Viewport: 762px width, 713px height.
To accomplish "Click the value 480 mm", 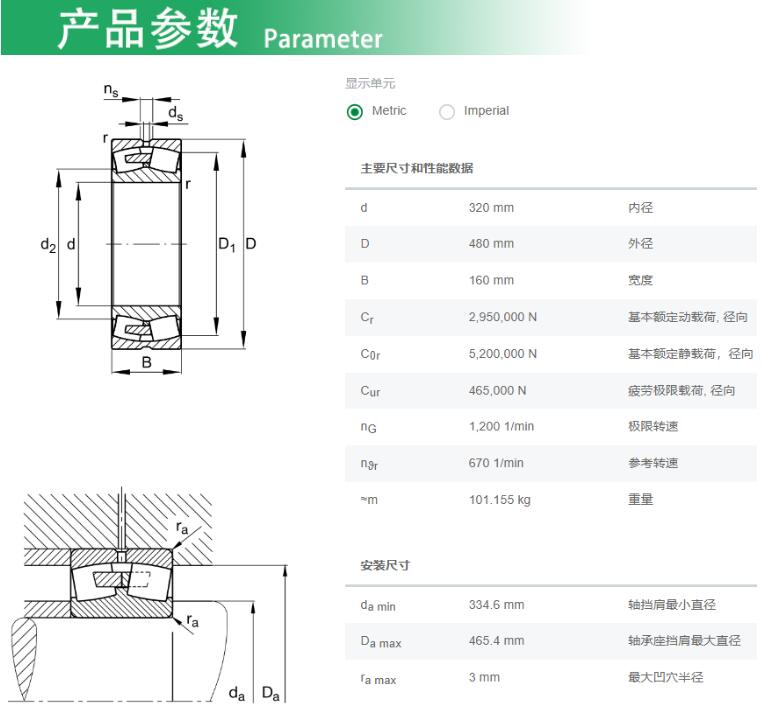I will pyautogui.click(x=491, y=243).
